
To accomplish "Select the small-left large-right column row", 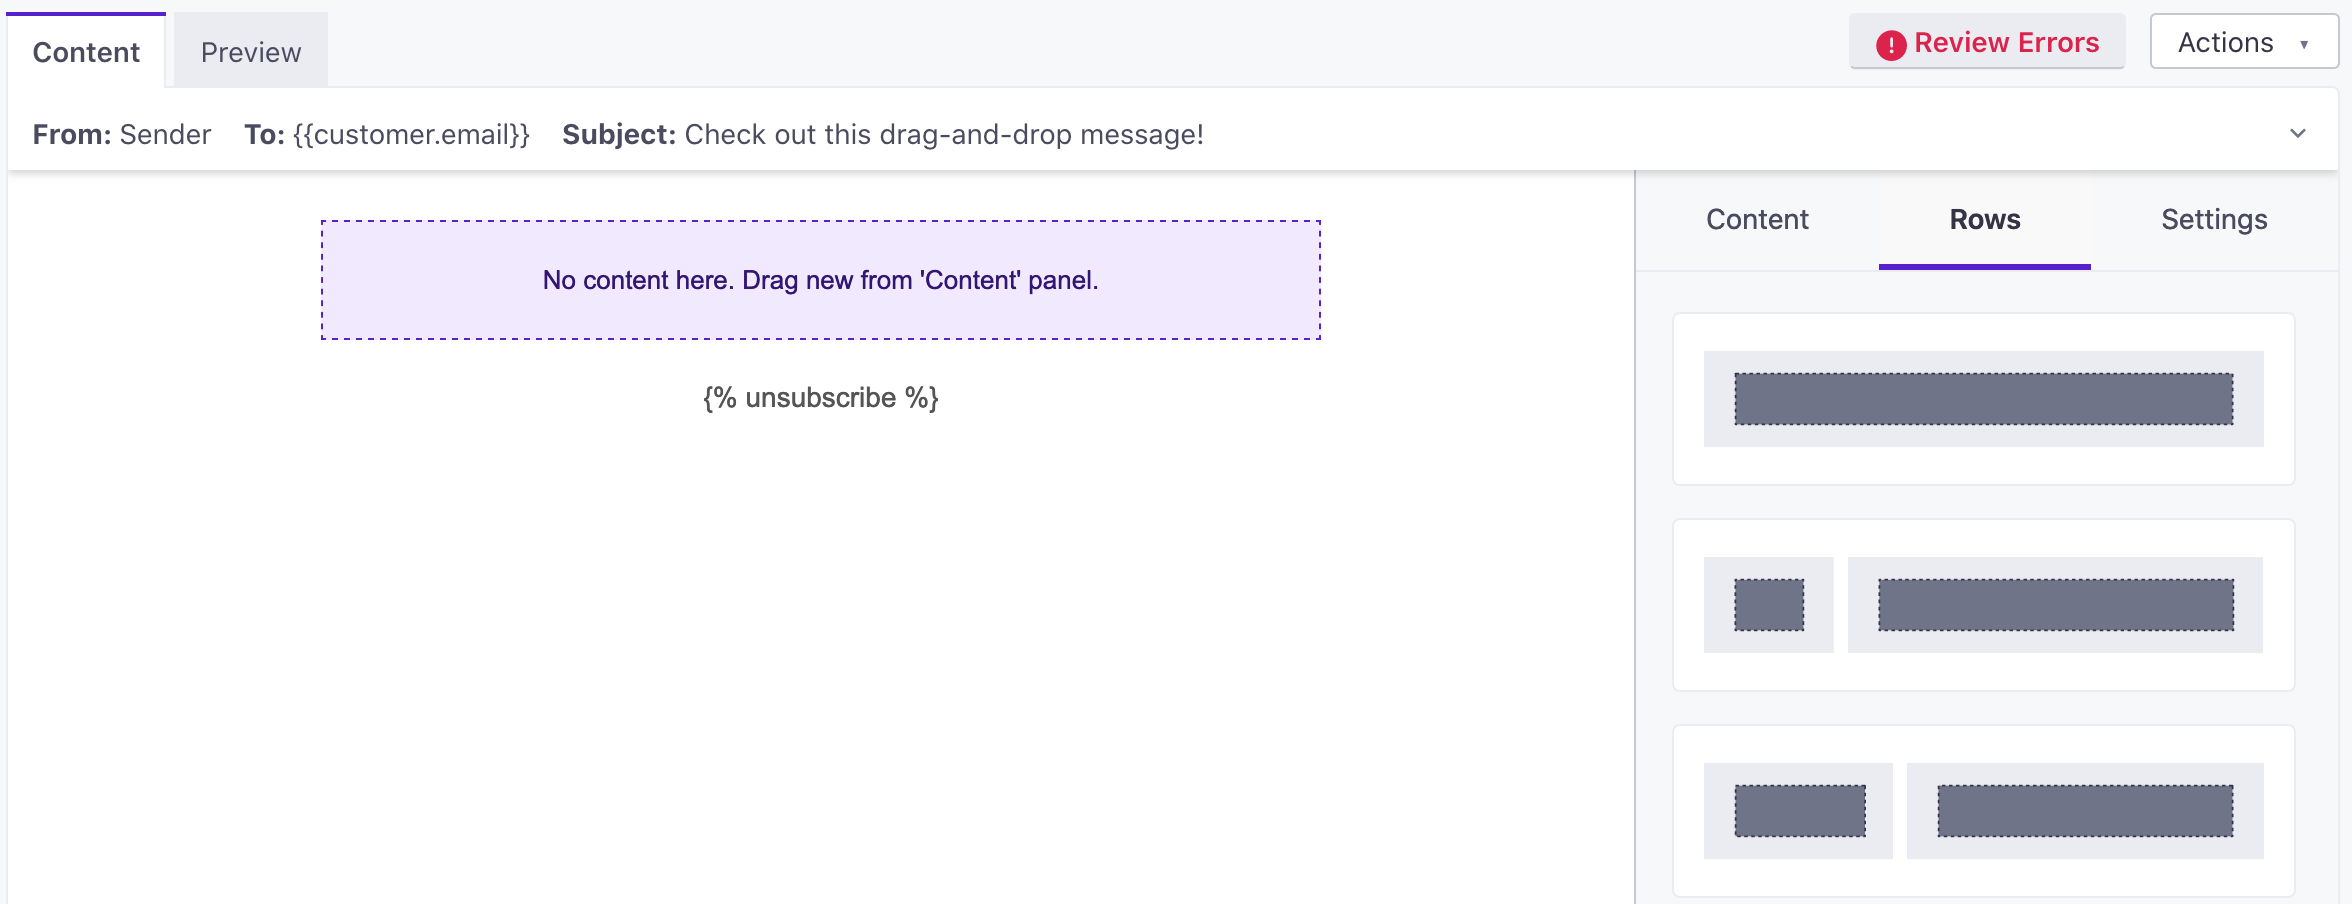I will click(1984, 604).
